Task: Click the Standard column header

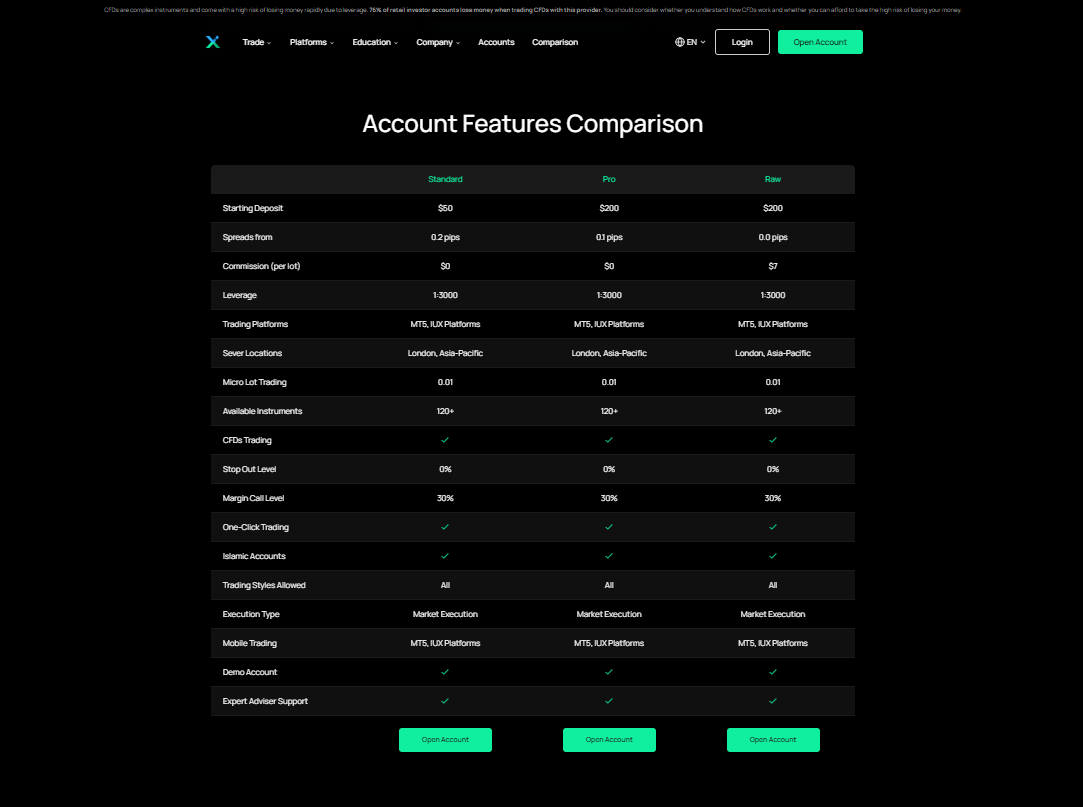Action: 445,179
